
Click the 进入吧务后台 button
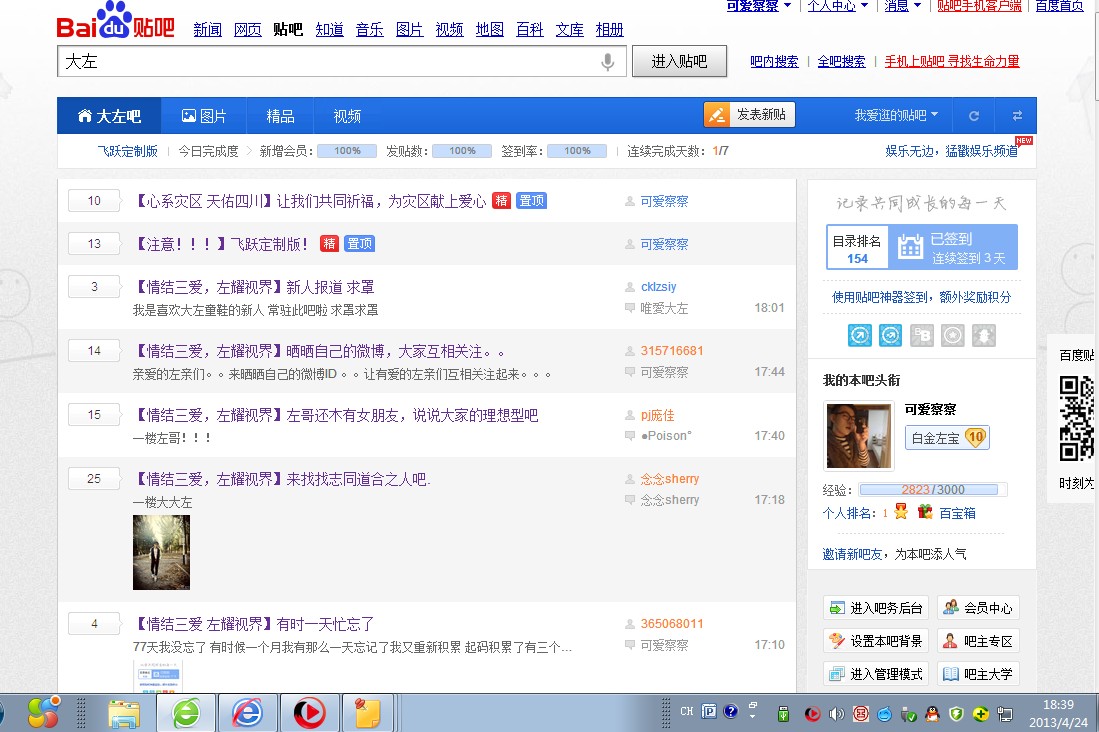(876, 608)
